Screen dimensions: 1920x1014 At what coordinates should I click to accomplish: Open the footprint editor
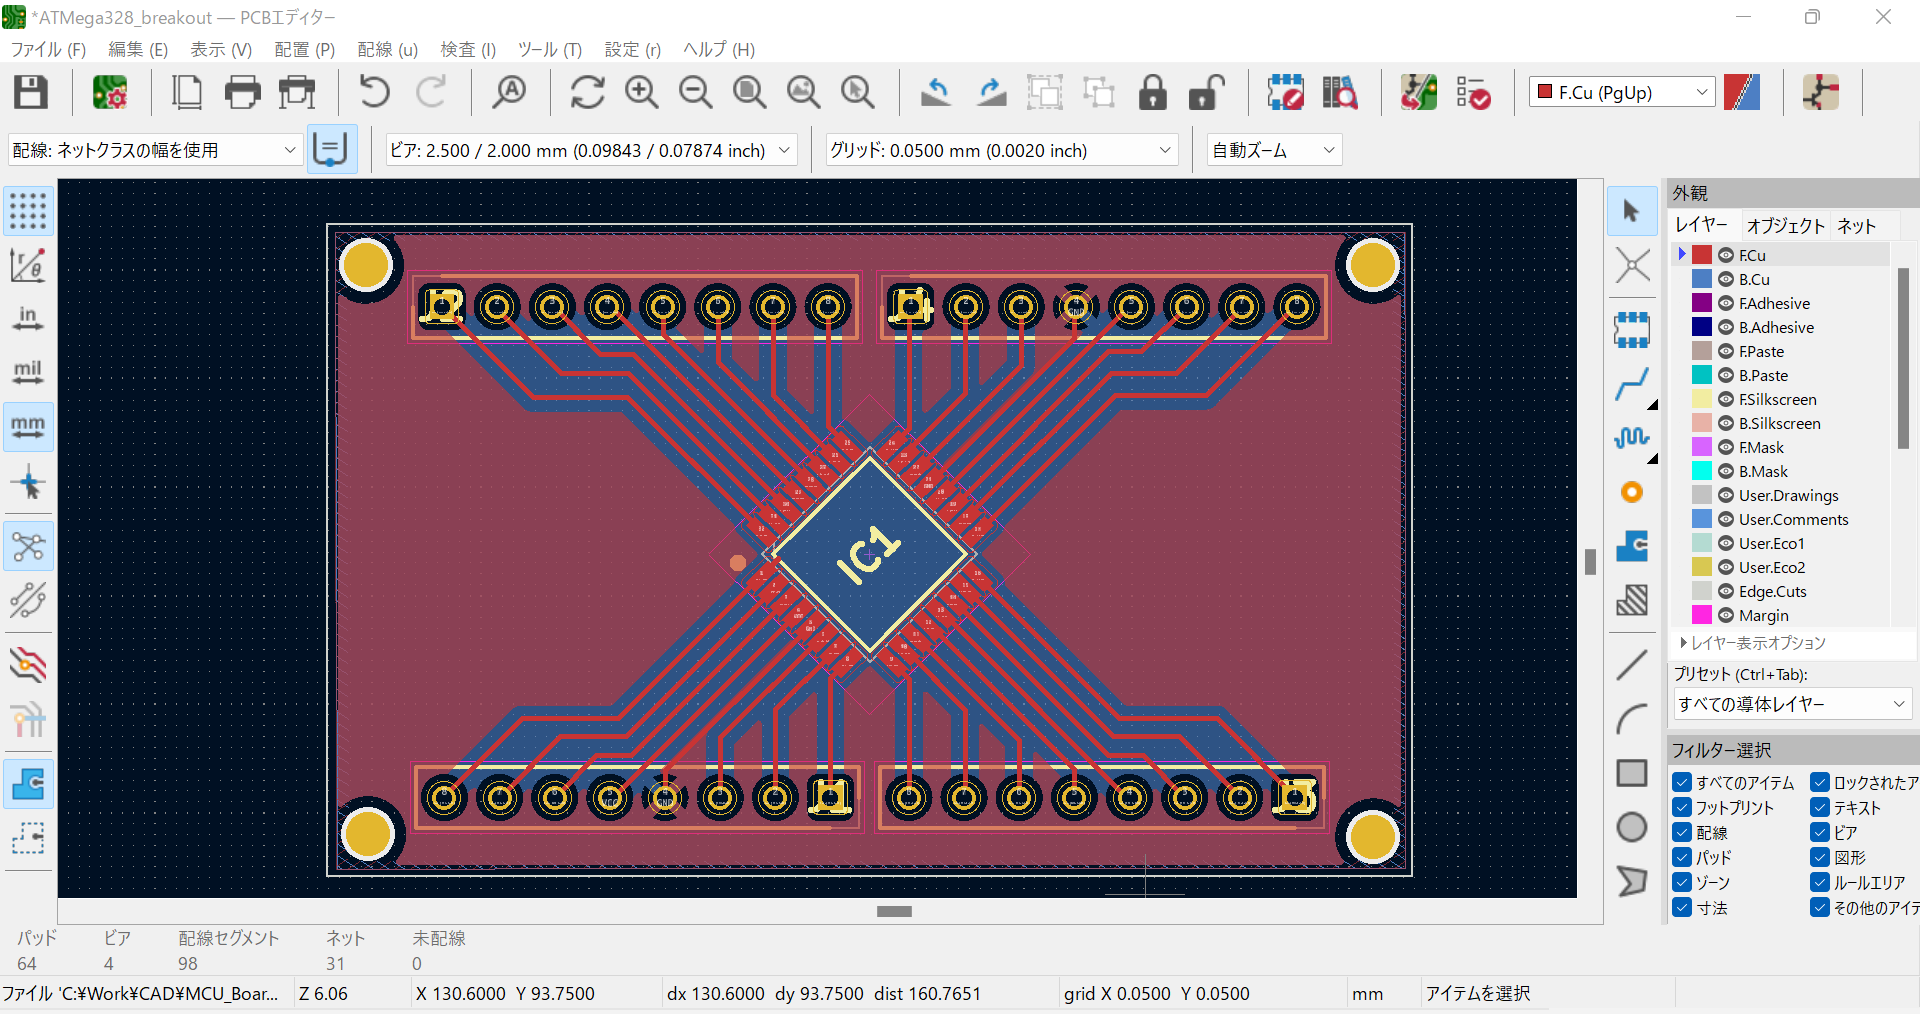pos(1285,92)
